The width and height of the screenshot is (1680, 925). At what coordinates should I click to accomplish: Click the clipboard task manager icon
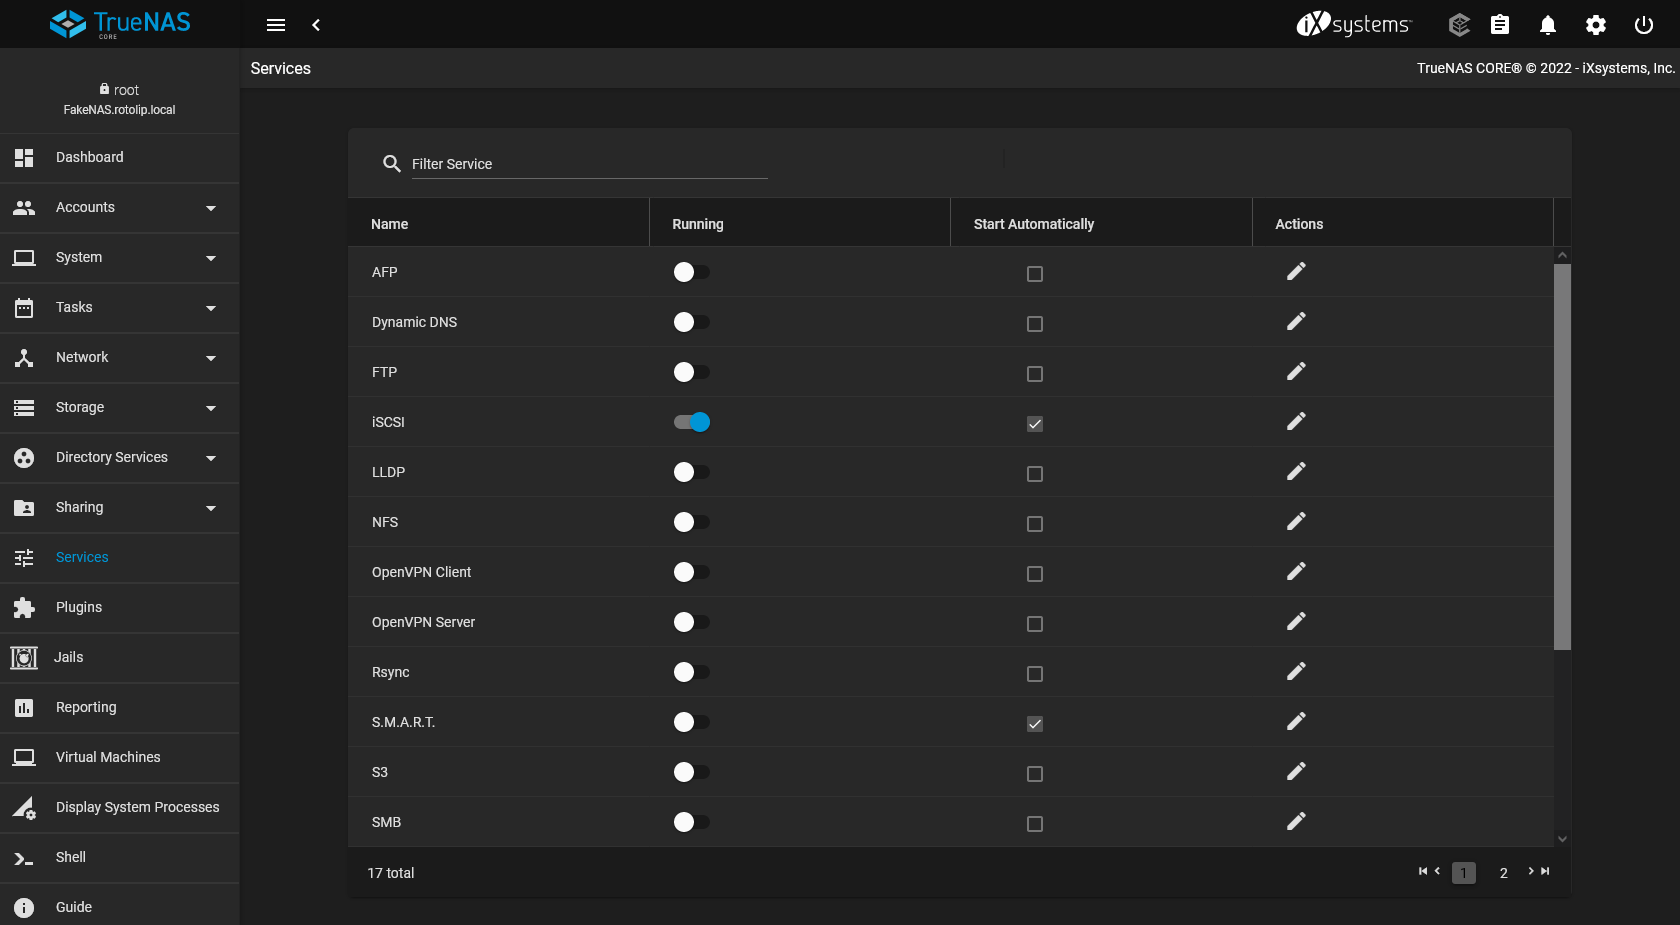click(1500, 24)
